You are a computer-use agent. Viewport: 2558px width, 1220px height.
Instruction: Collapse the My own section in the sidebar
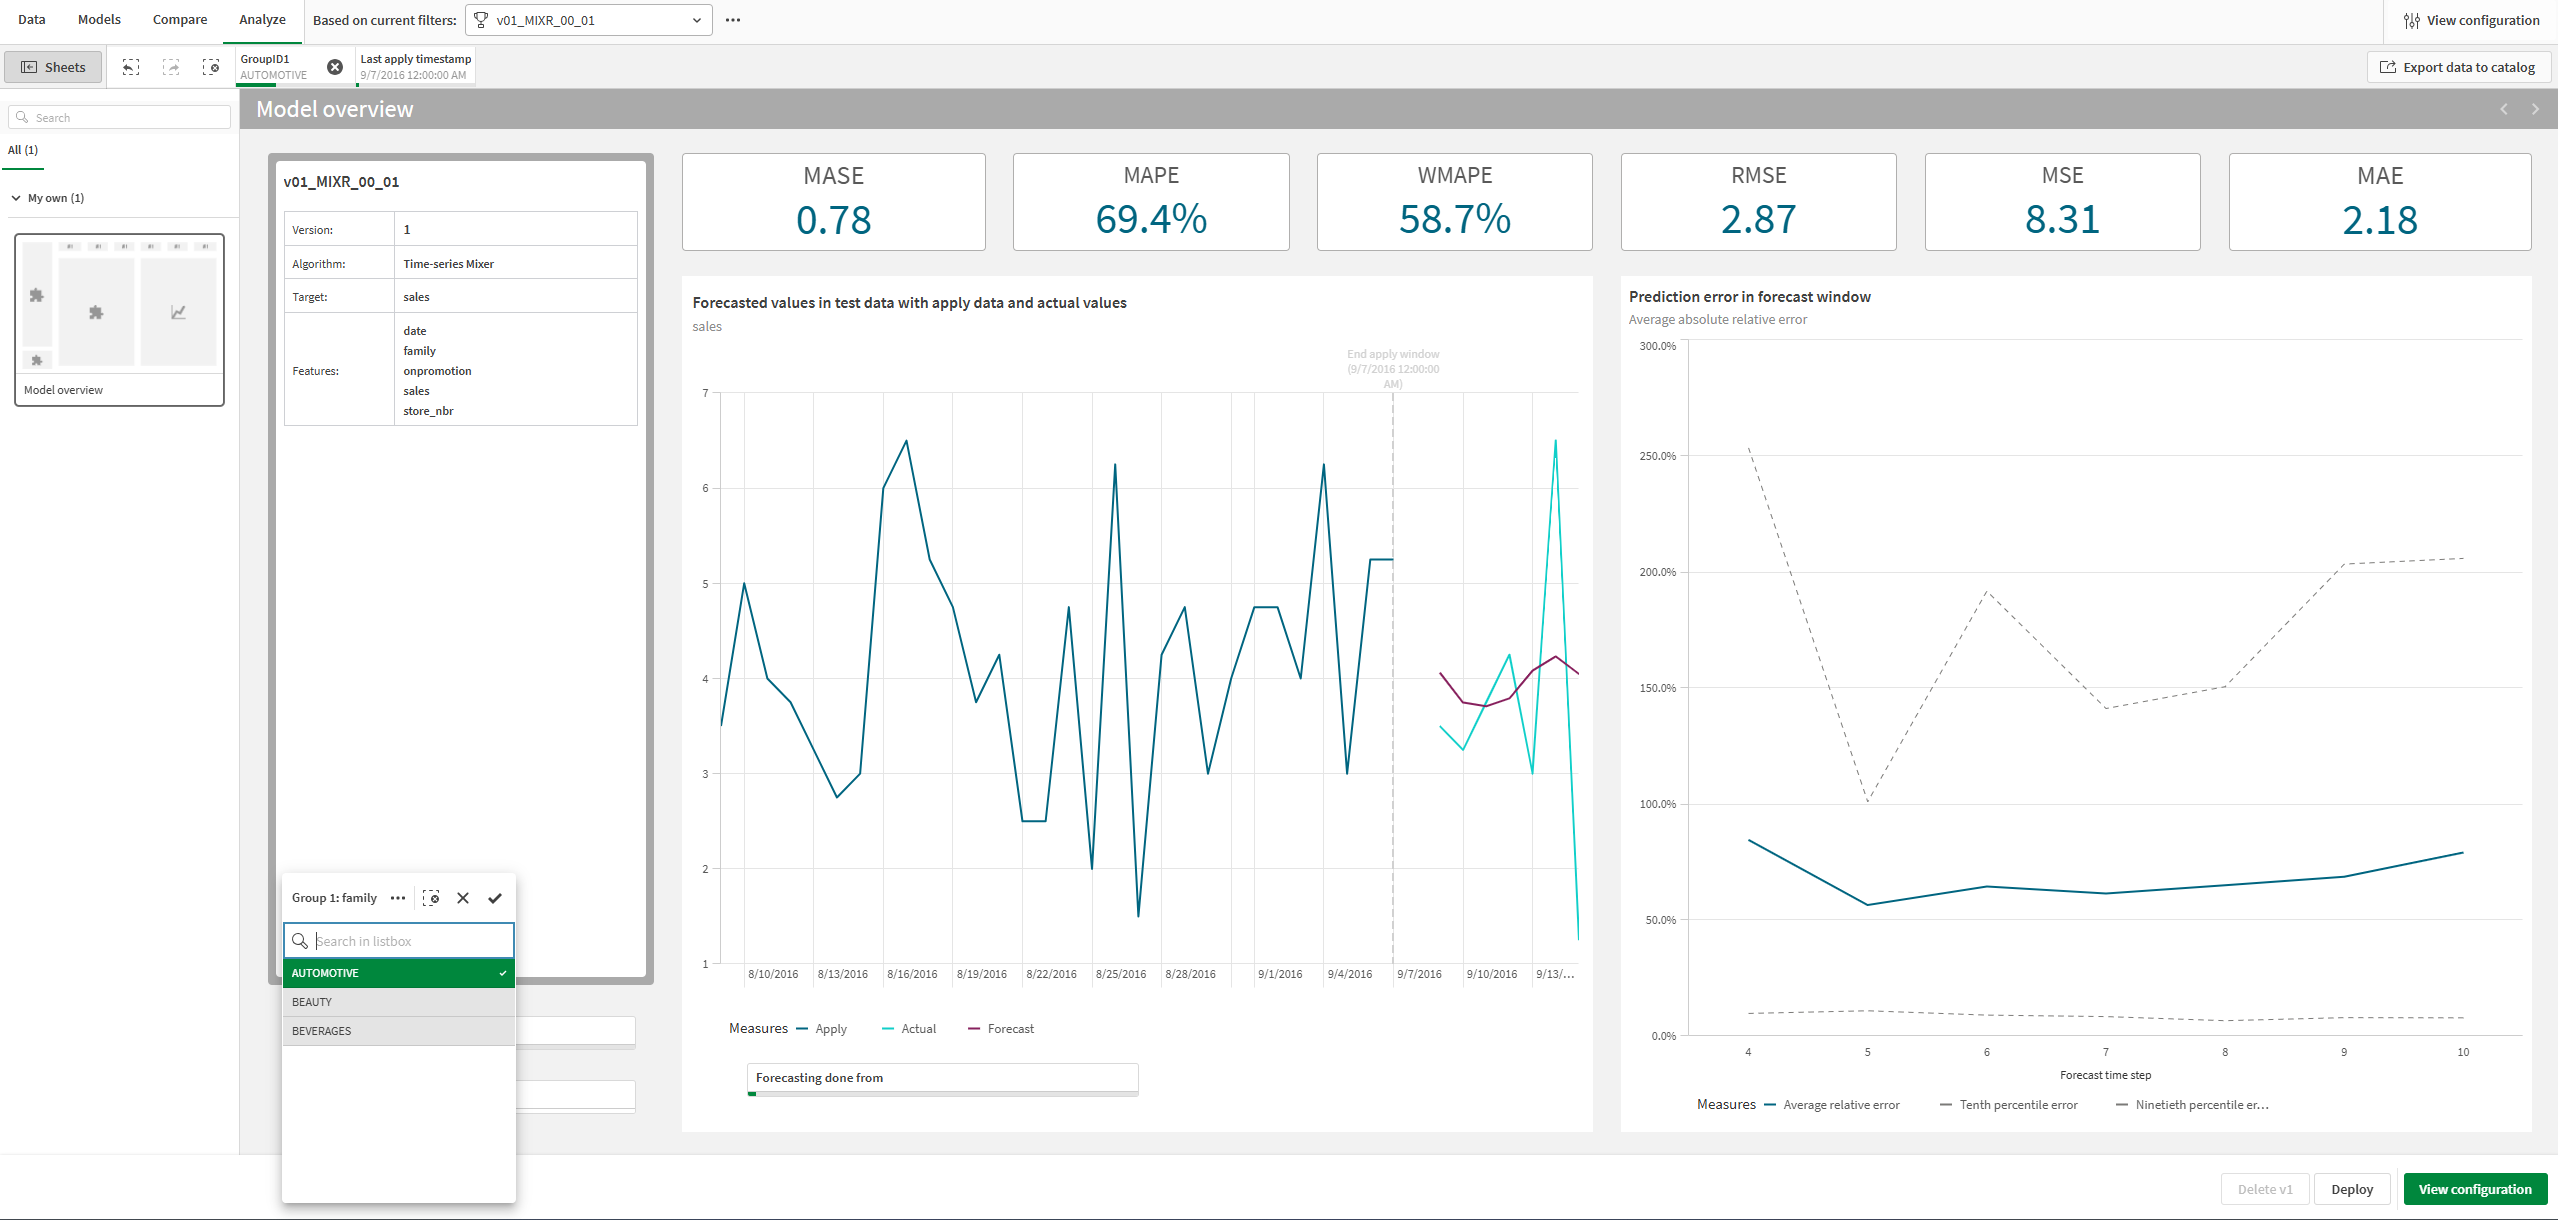(16, 197)
